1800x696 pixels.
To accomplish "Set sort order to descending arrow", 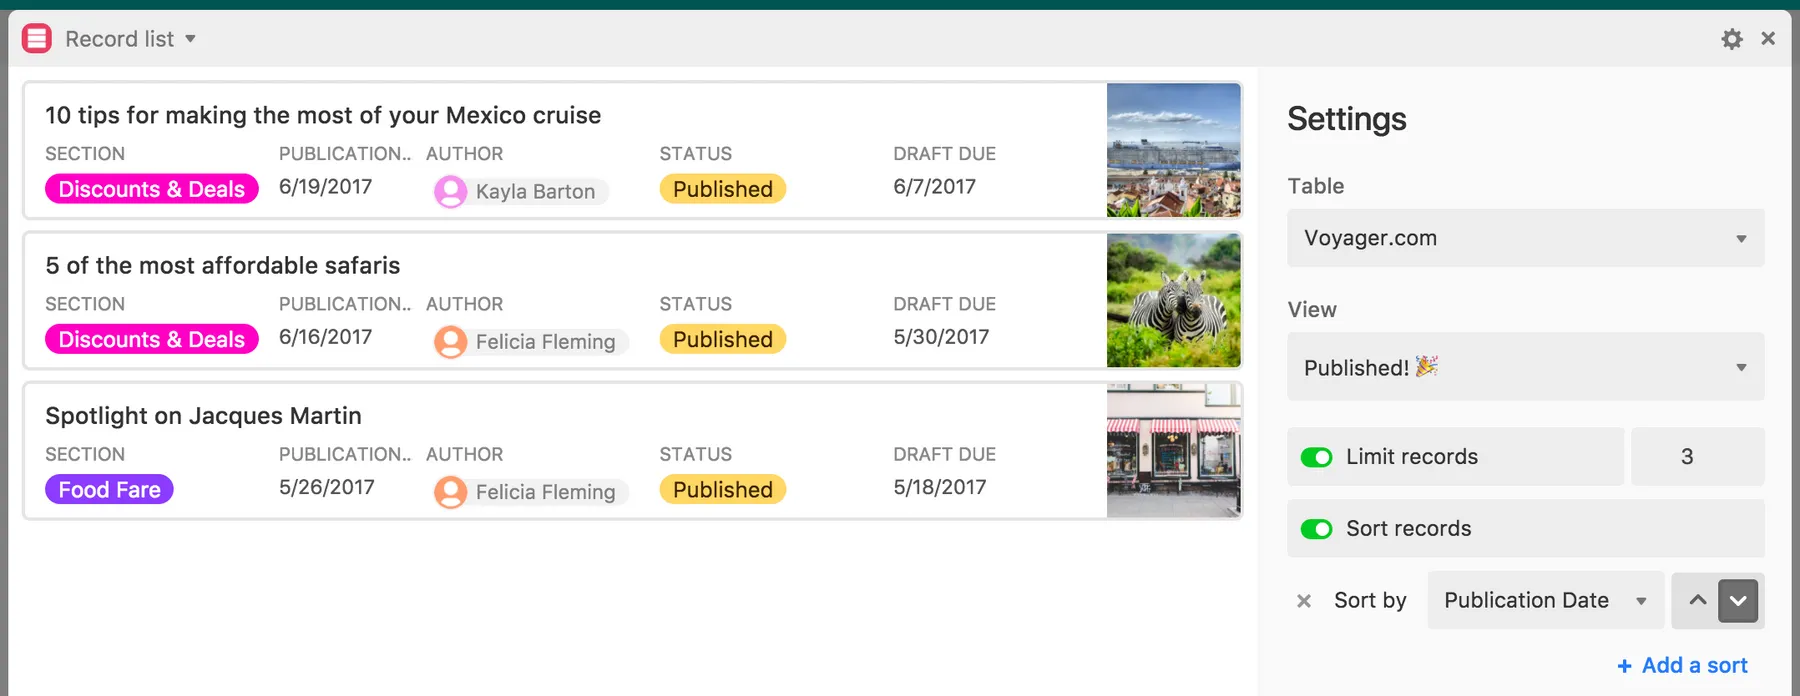I will coord(1738,601).
